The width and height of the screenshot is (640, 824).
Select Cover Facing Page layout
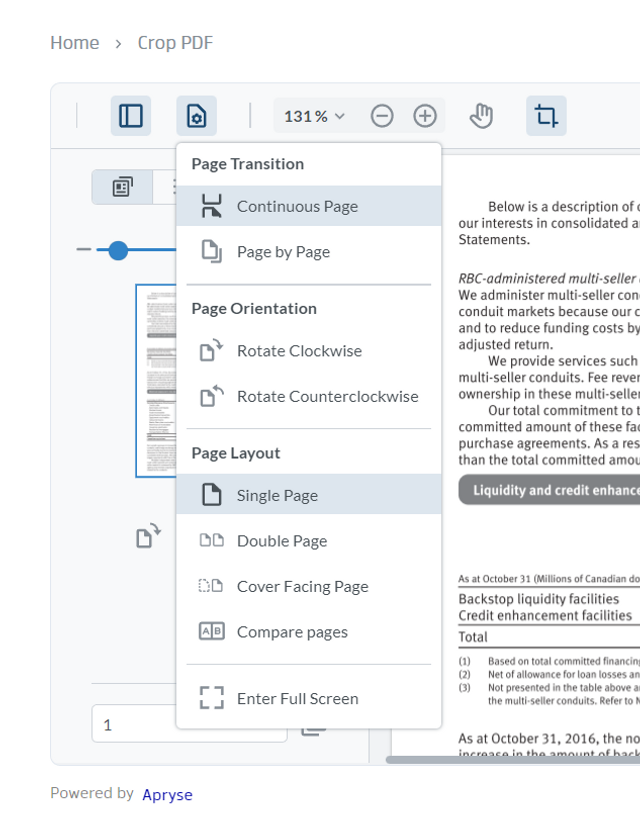309,586
